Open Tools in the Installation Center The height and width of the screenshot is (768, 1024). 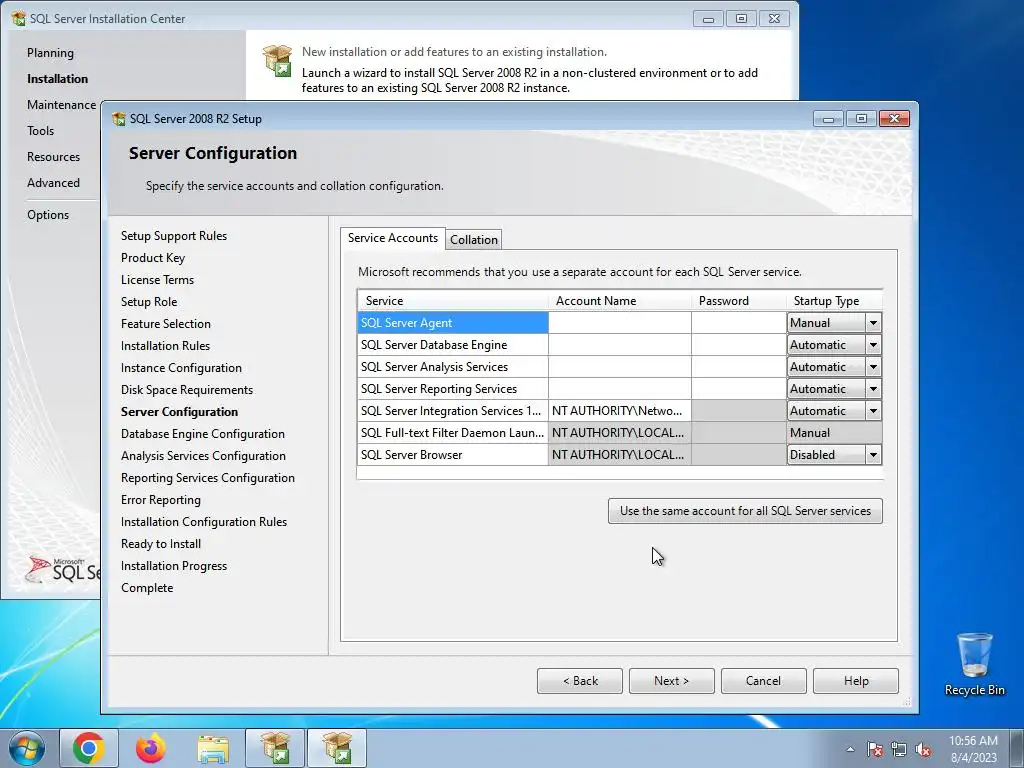[40, 131]
